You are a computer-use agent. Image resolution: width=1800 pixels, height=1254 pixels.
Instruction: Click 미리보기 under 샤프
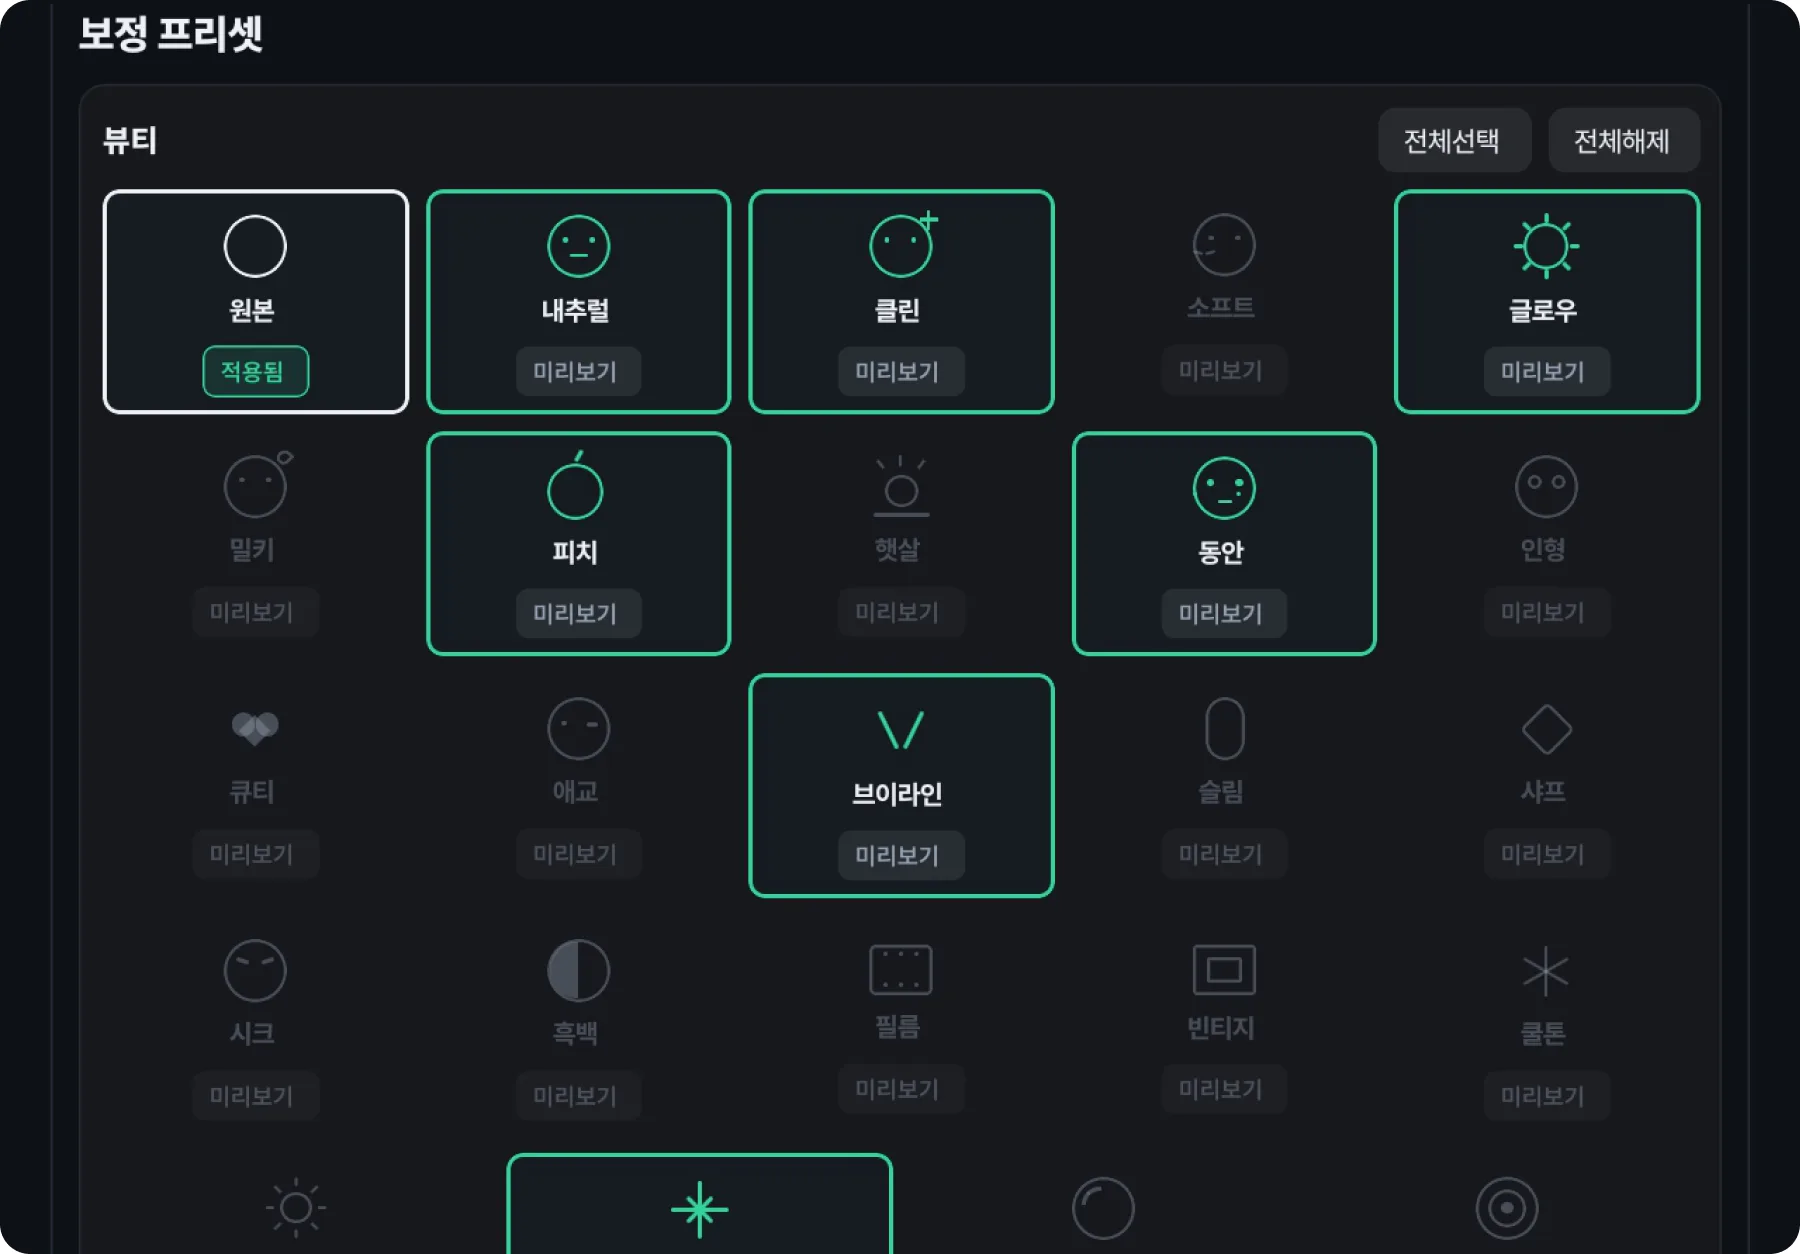[x=1546, y=854]
